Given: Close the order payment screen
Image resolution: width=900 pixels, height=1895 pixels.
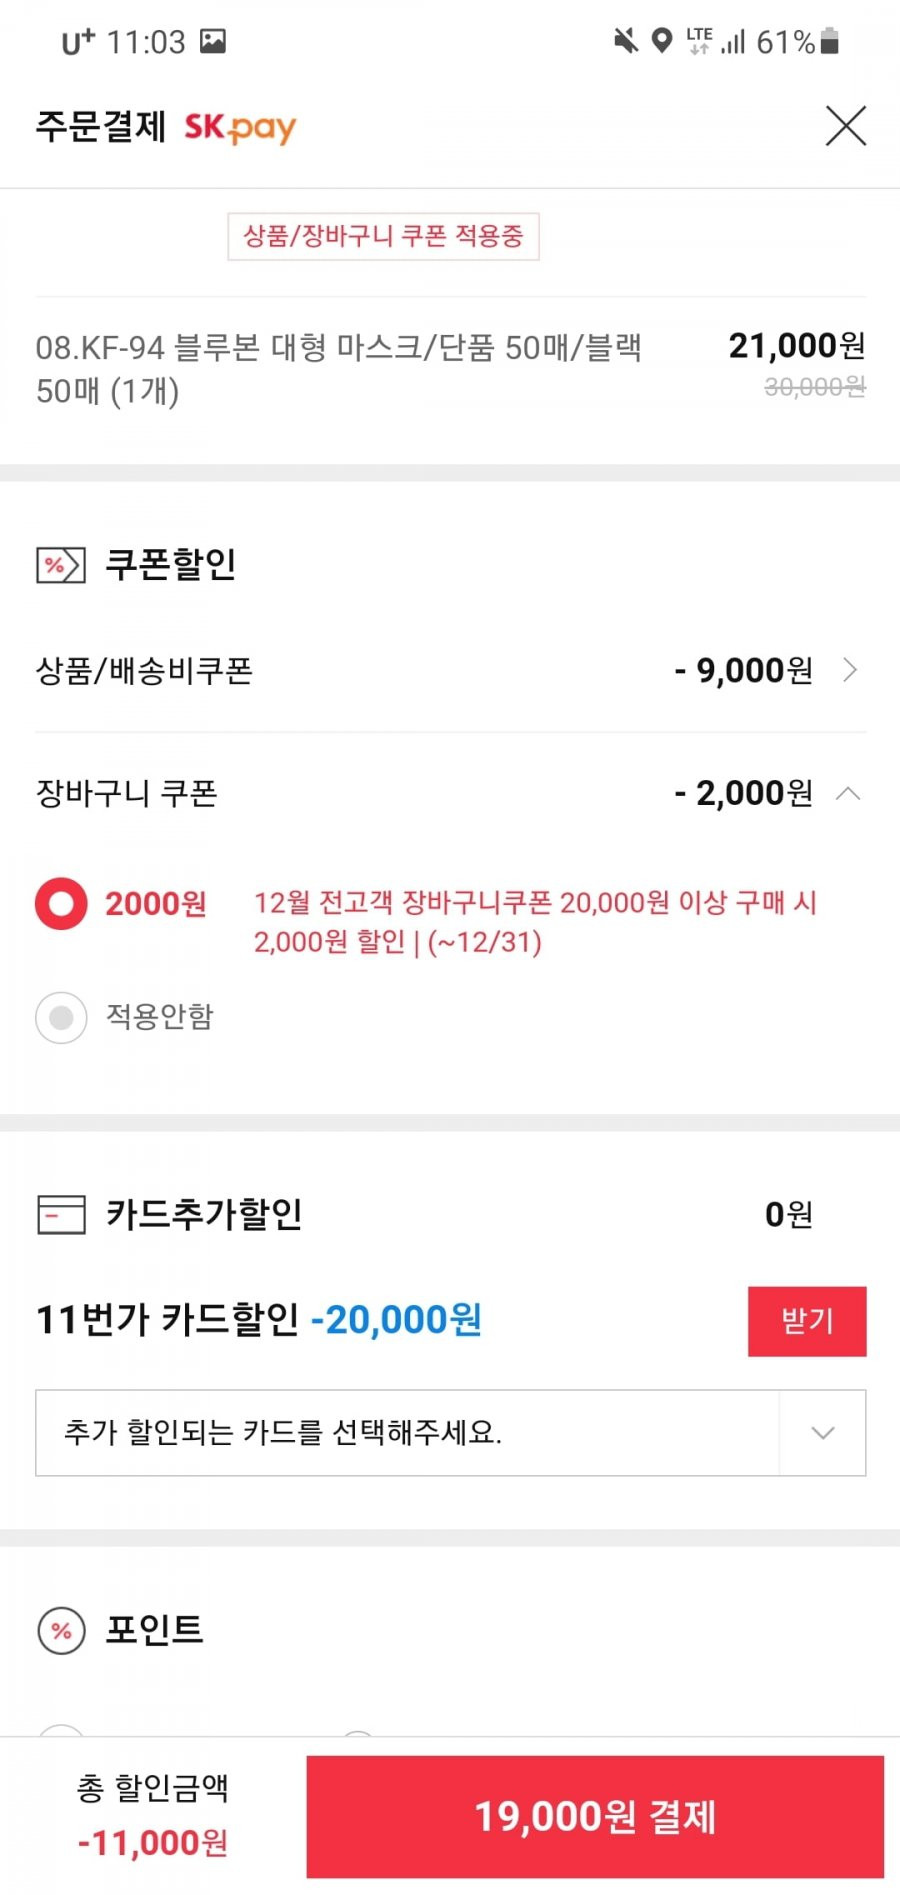Looking at the screenshot, I should coord(846,126).
